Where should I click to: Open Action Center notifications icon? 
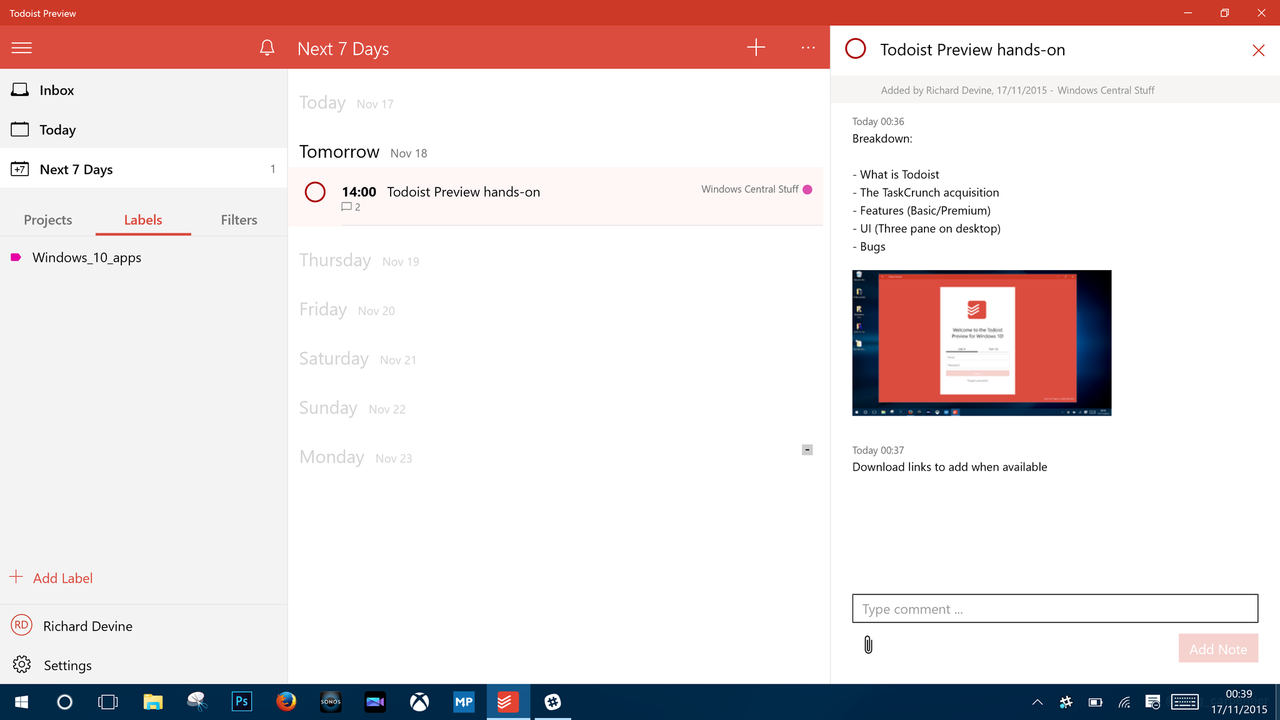tap(1153, 702)
